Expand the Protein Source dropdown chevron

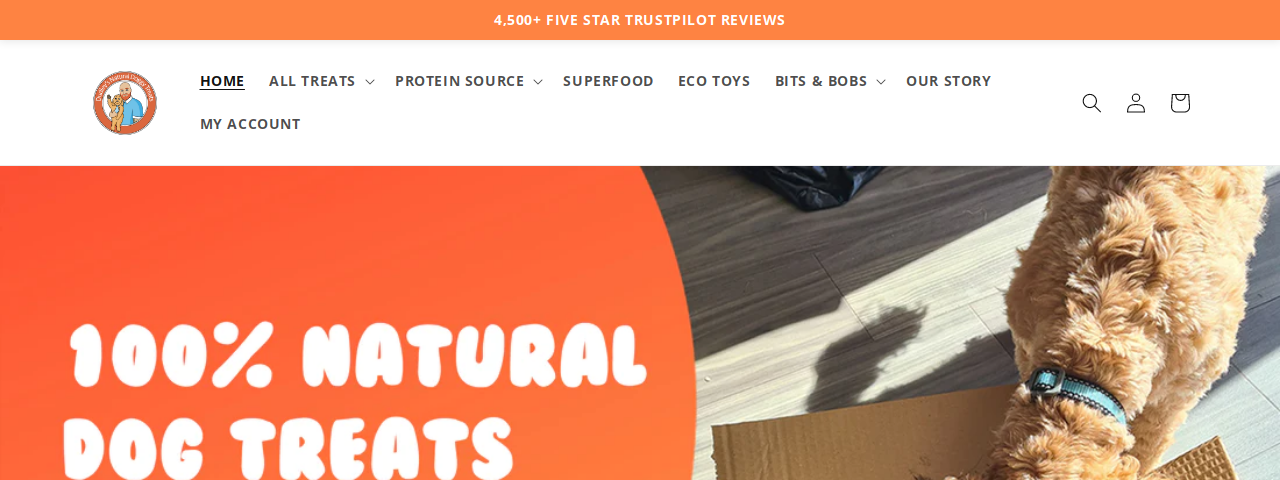(x=537, y=82)
